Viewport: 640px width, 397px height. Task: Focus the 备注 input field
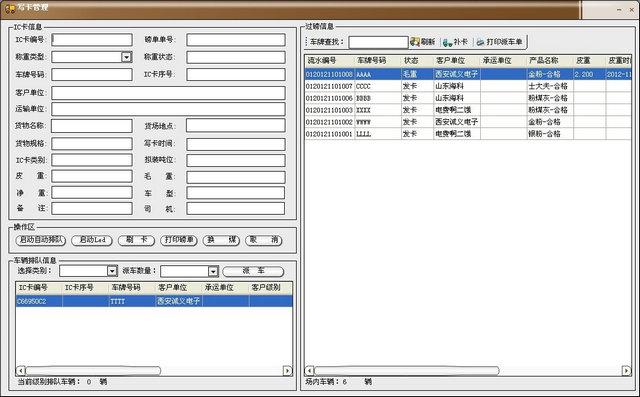(92, 208)
